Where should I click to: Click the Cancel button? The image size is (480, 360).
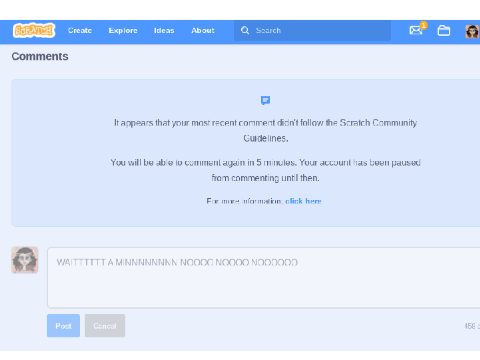click(105, 326)
